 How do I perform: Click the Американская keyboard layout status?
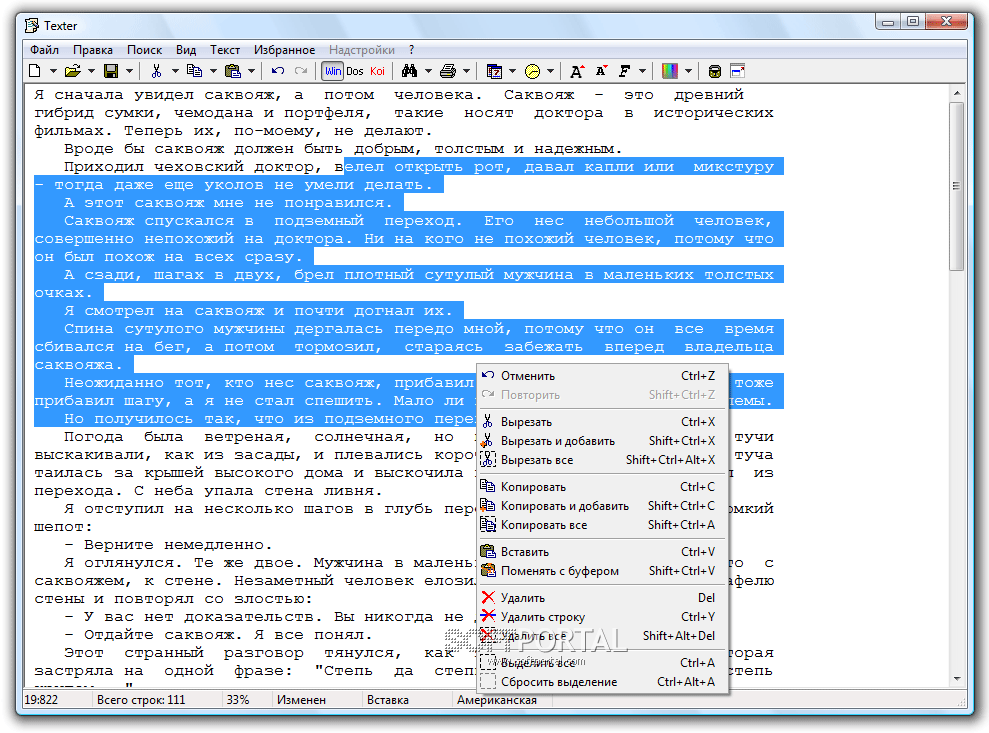(497, 700)
